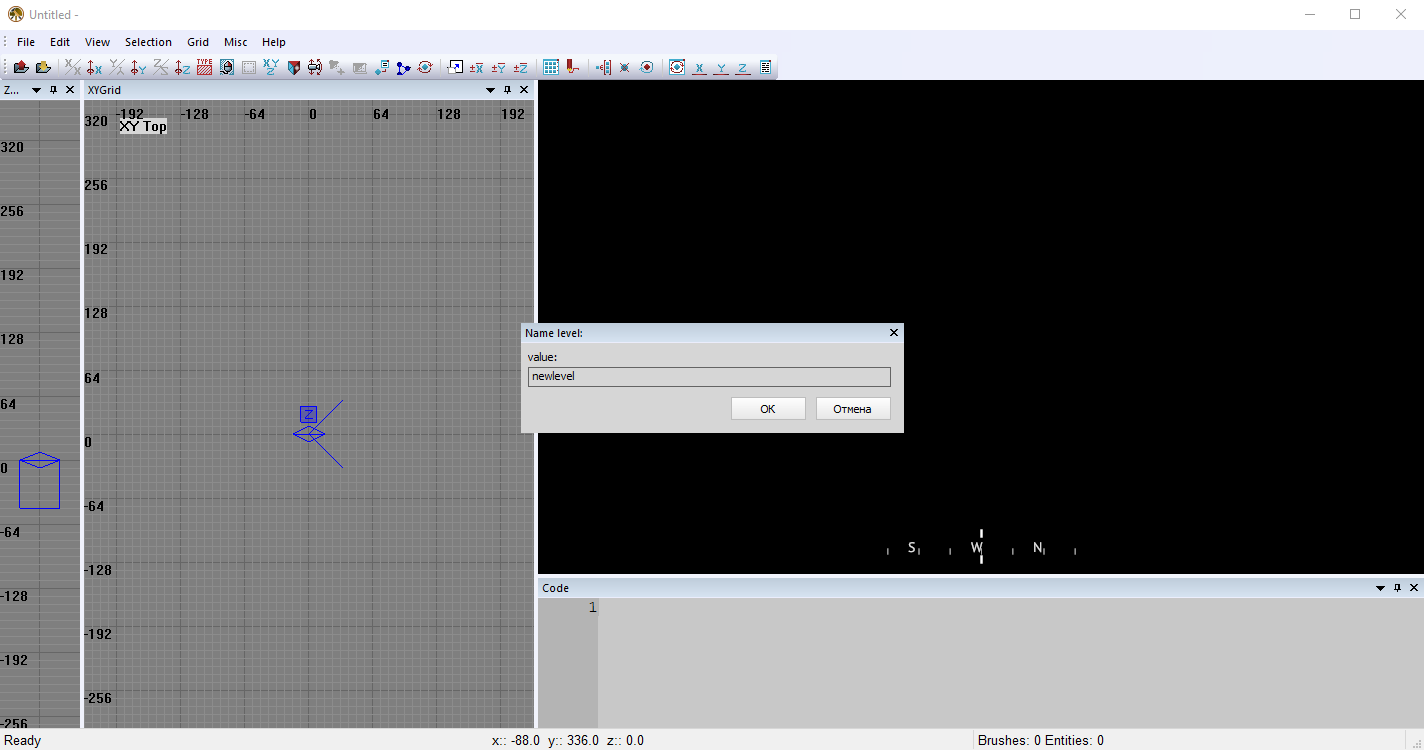Click the XYZ view cycle icon

271,67
